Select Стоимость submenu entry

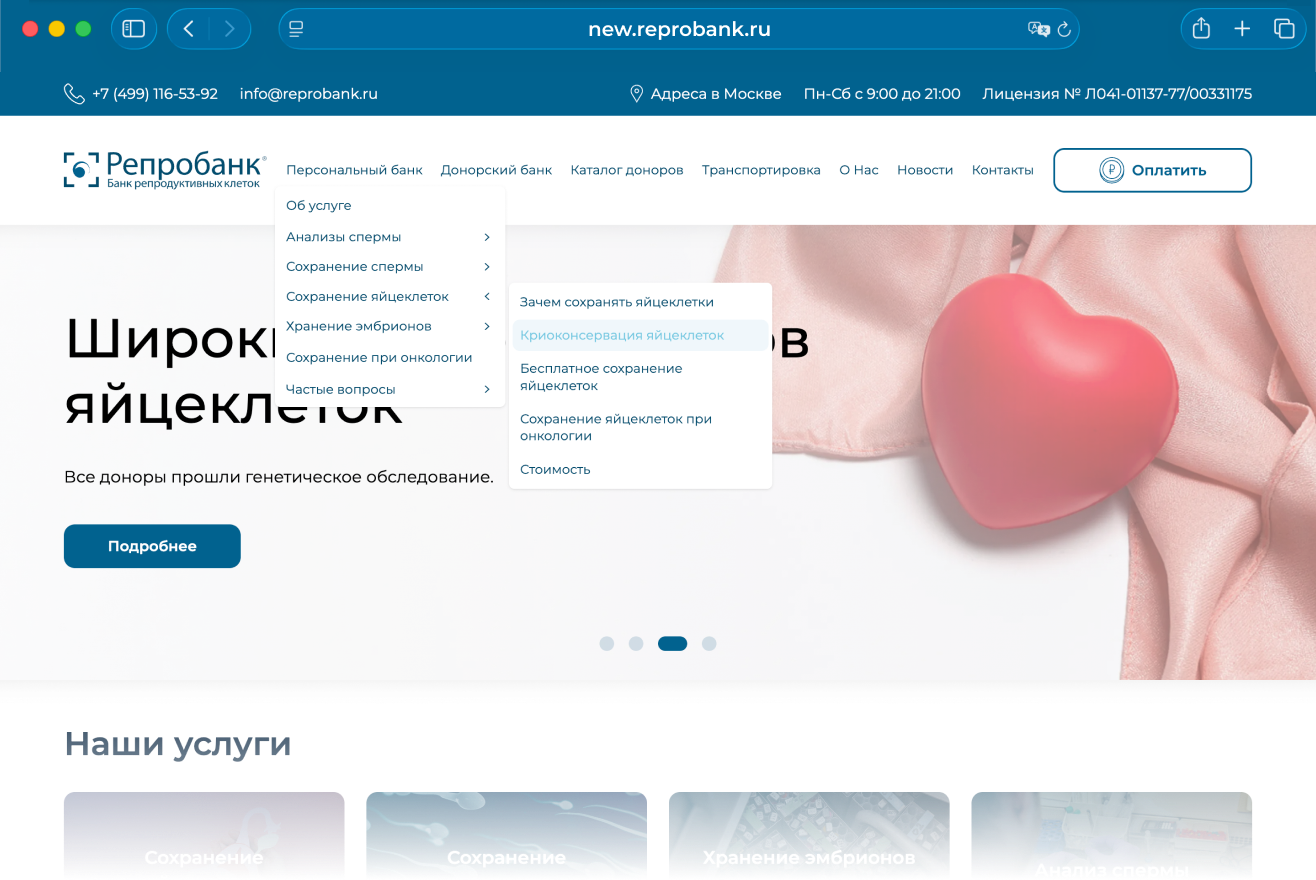555,469
